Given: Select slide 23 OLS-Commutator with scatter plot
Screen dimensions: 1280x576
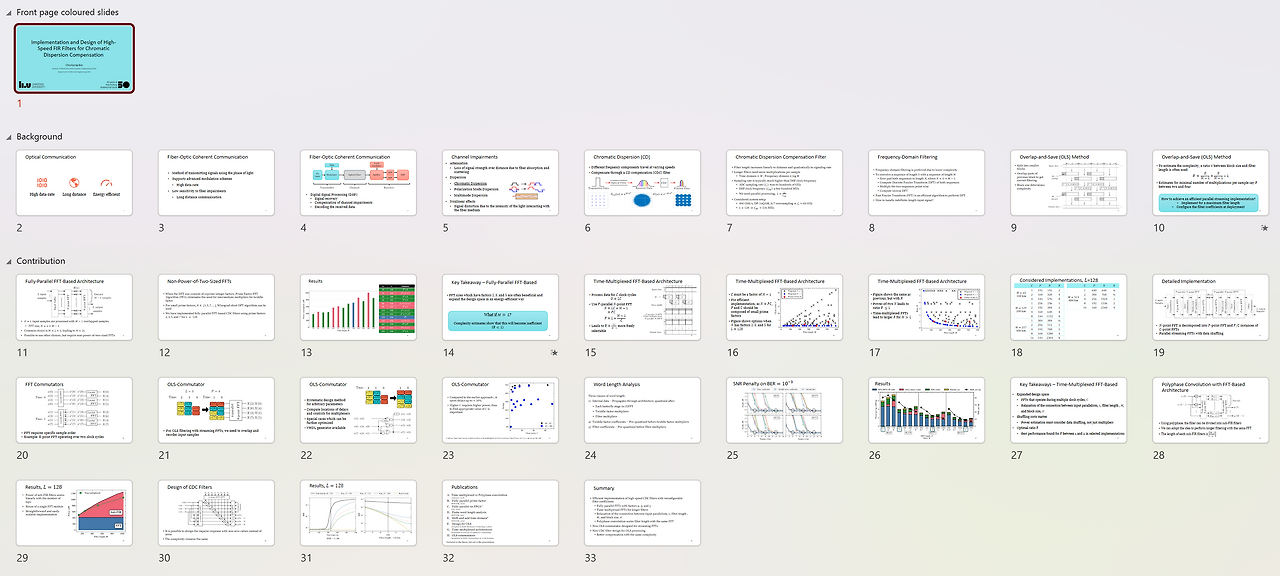Looking at the screenshot, I should pyautogui.click(x=501, y=410).
